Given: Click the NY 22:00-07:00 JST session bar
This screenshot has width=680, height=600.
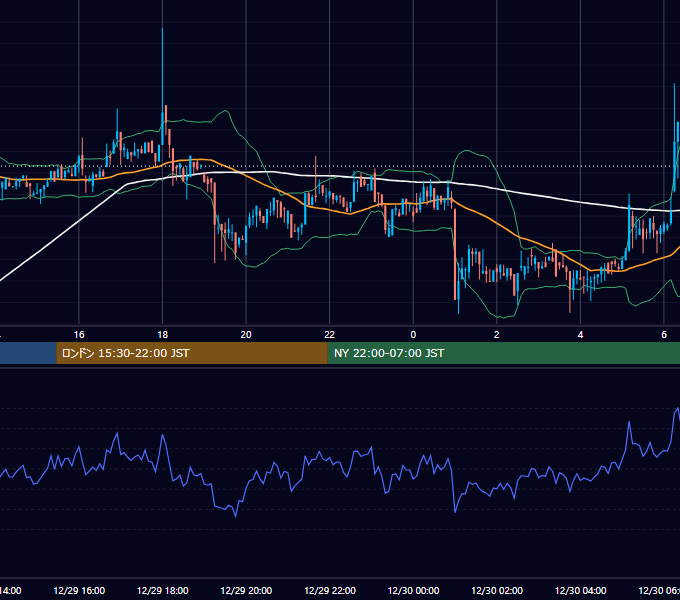Looking at the screenshot, I should pos(503,353).
